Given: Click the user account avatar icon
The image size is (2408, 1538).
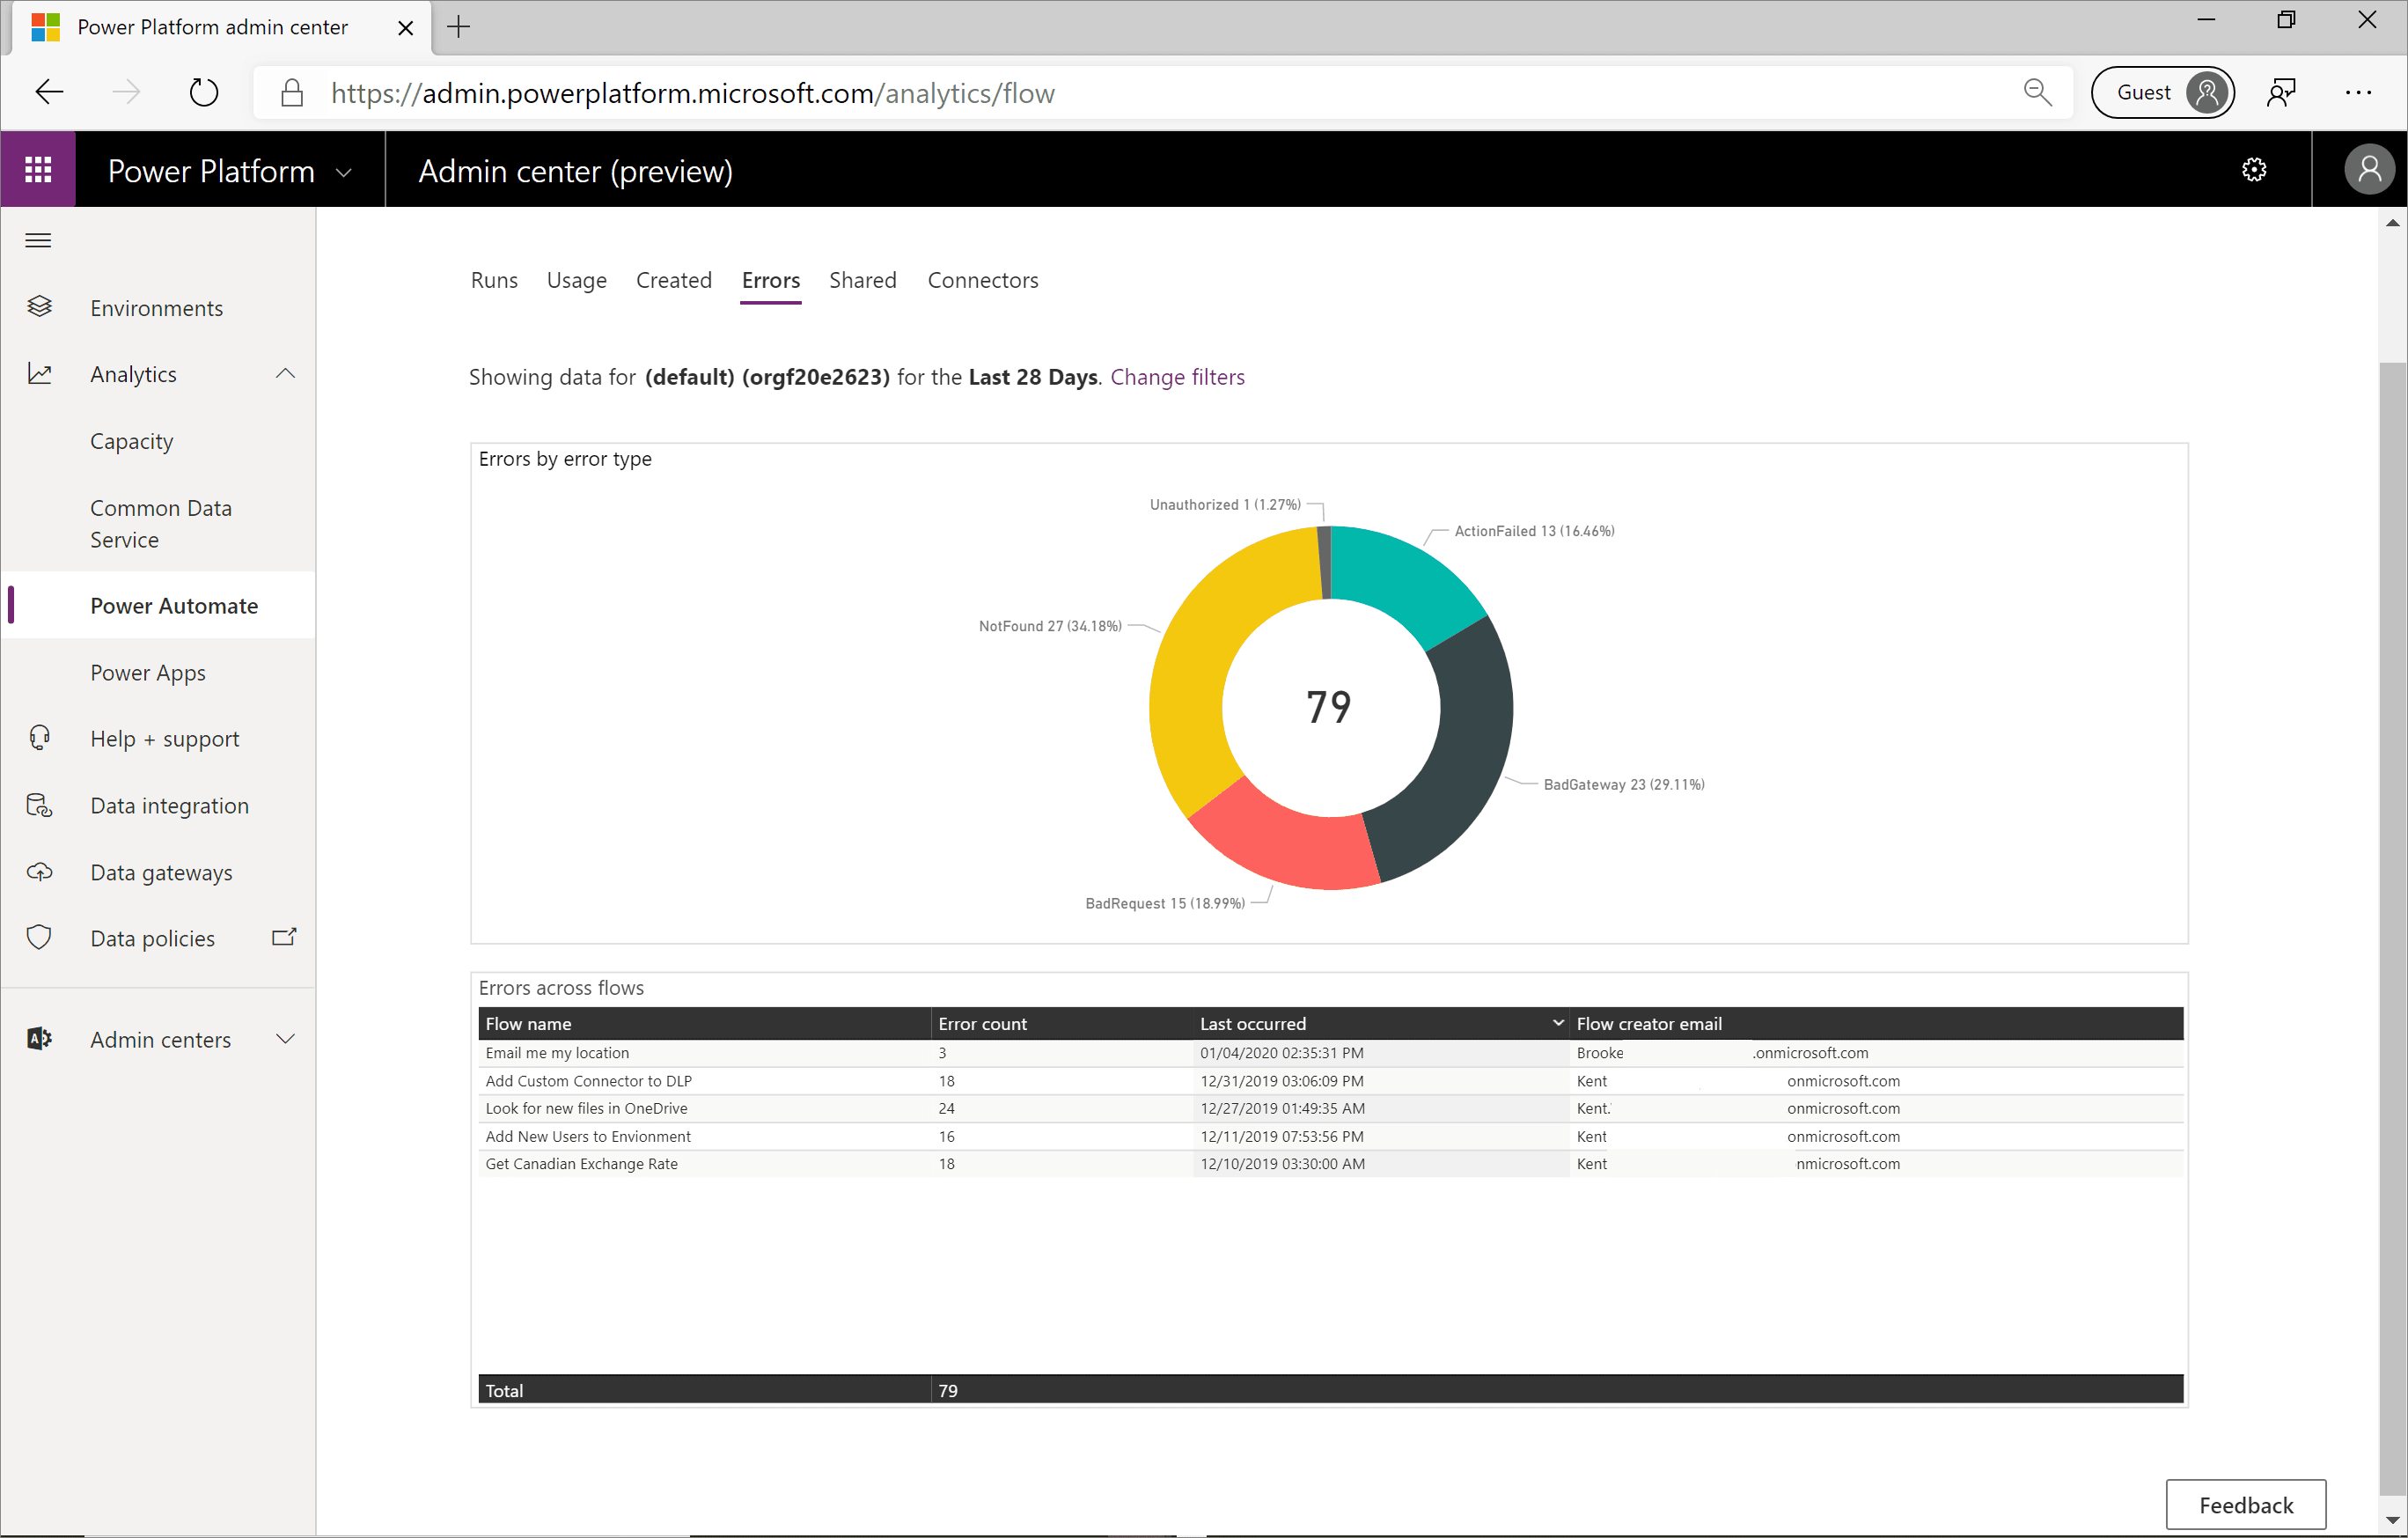Looking at the screenshot, I should 2369,170.
